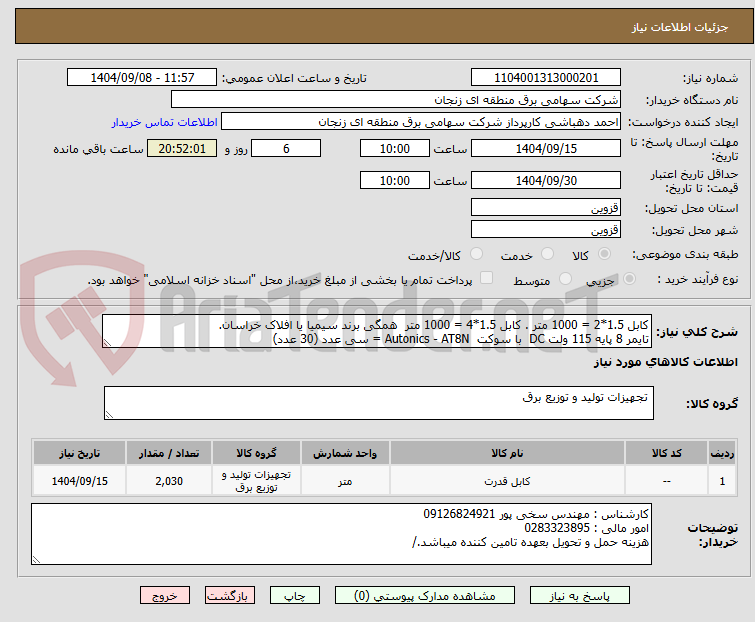
Task: Click the buyer organization name field
Action: (396, 100)
